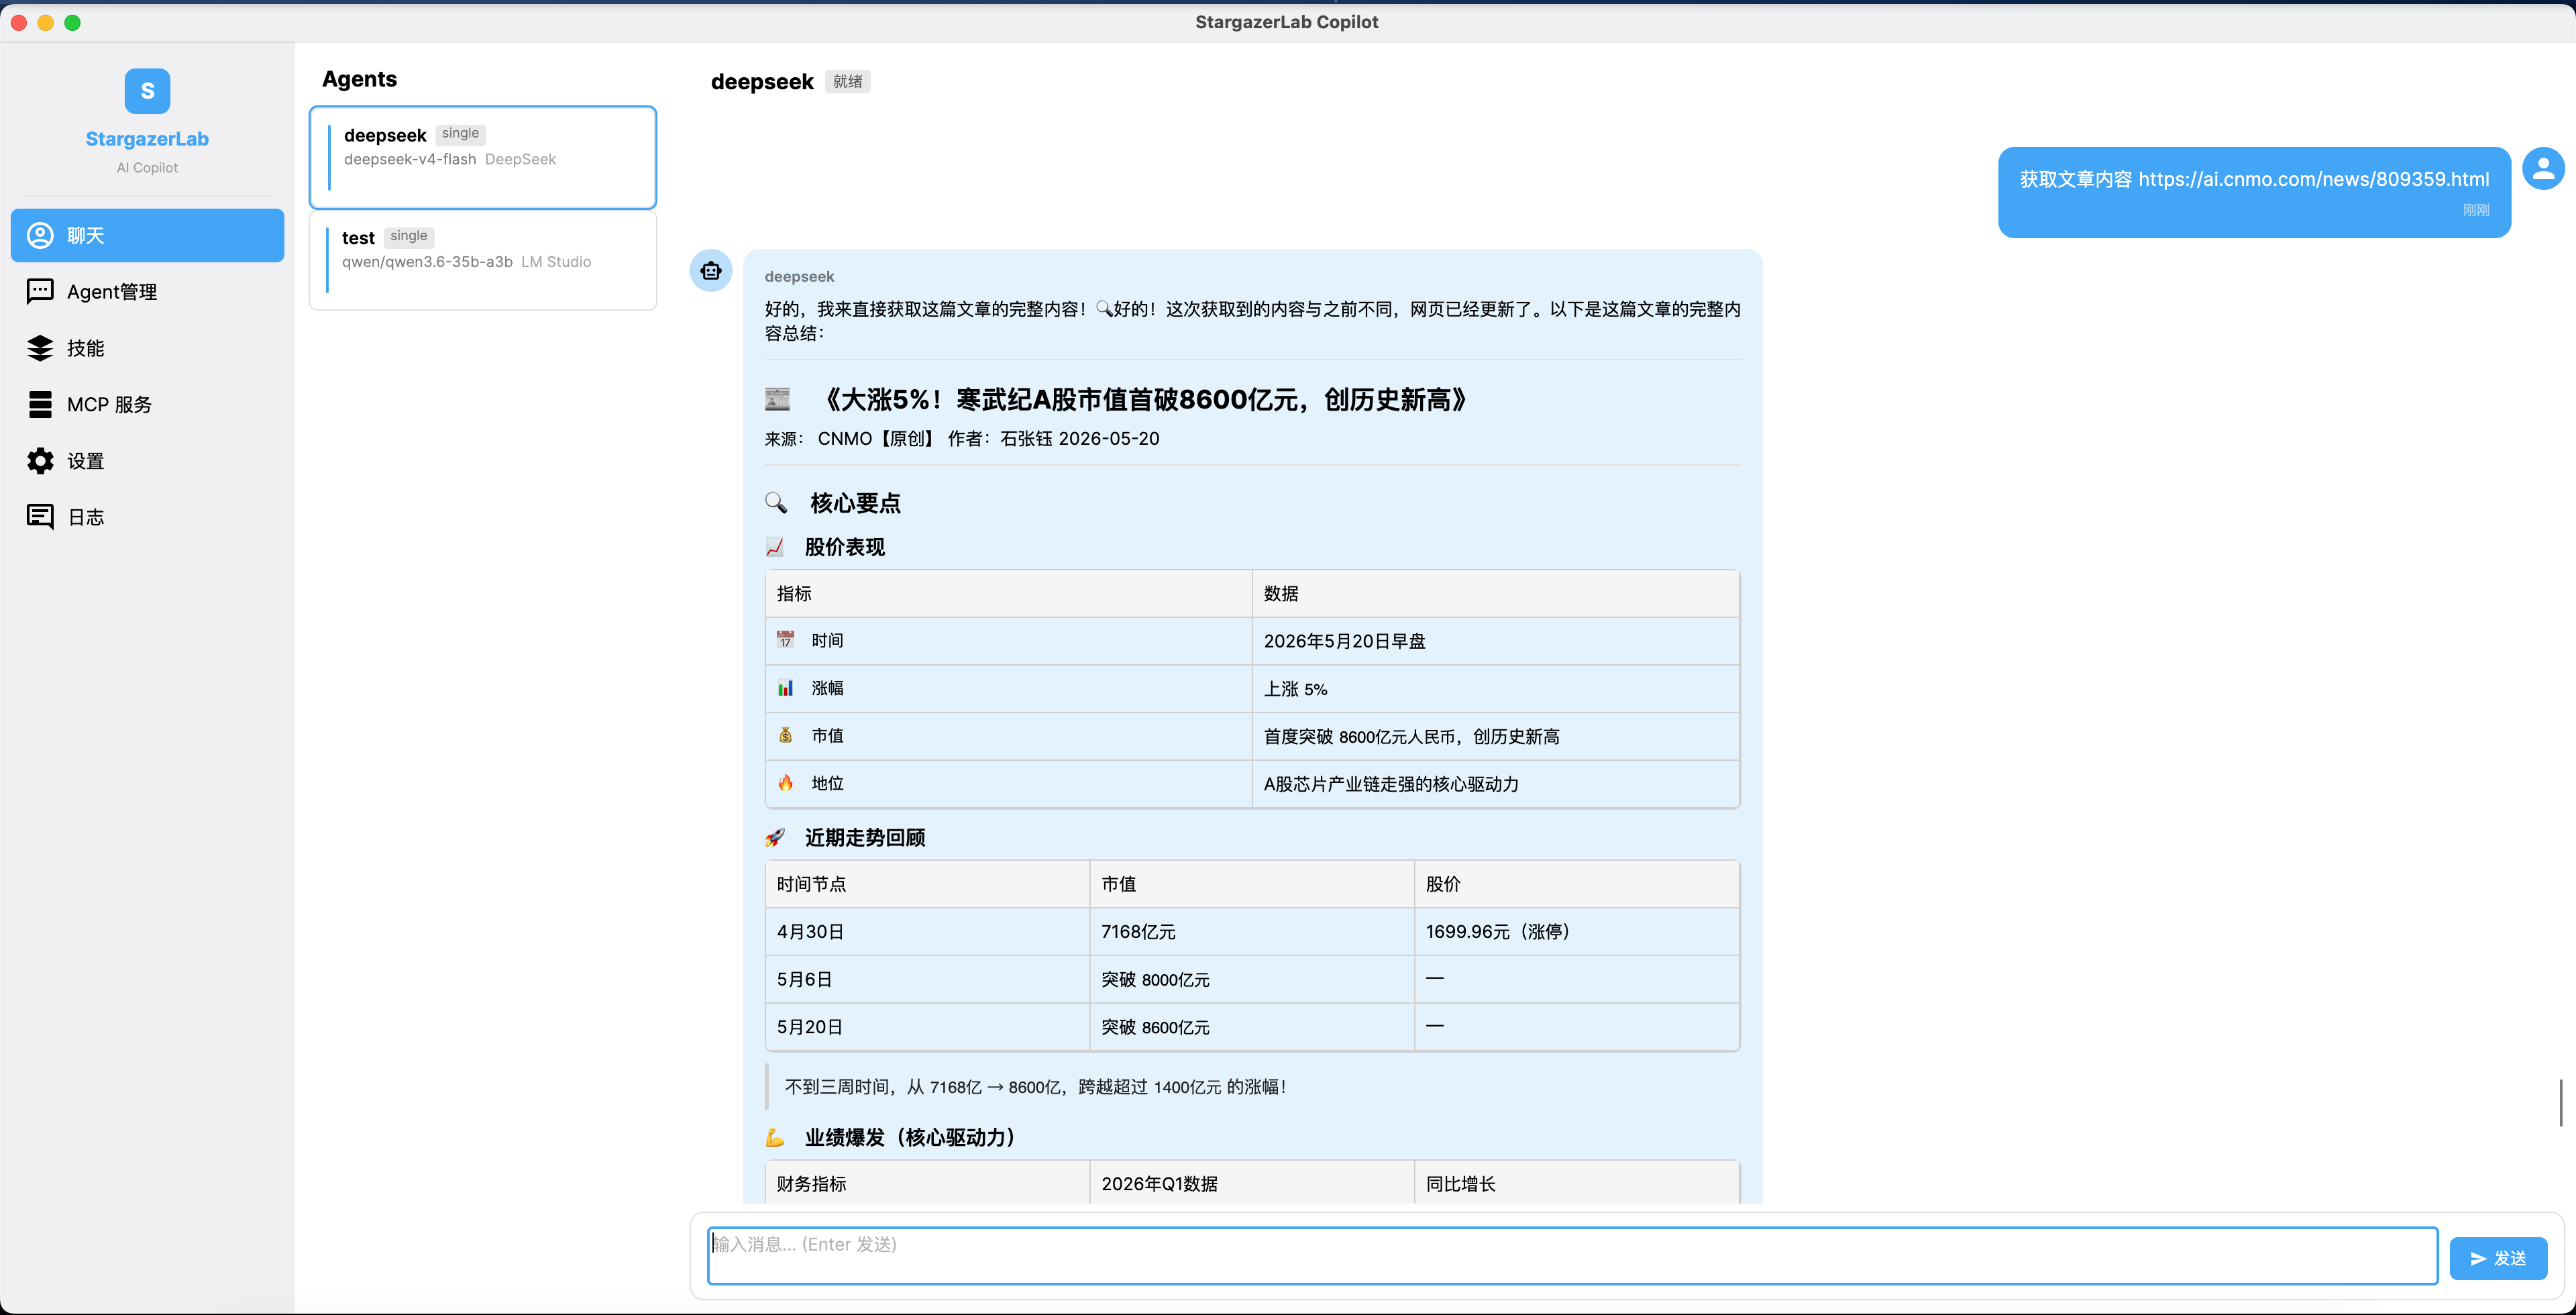2576x1315 pixels.
Task: Click the calendar icon in 时间 row
Action: point(786,640)
